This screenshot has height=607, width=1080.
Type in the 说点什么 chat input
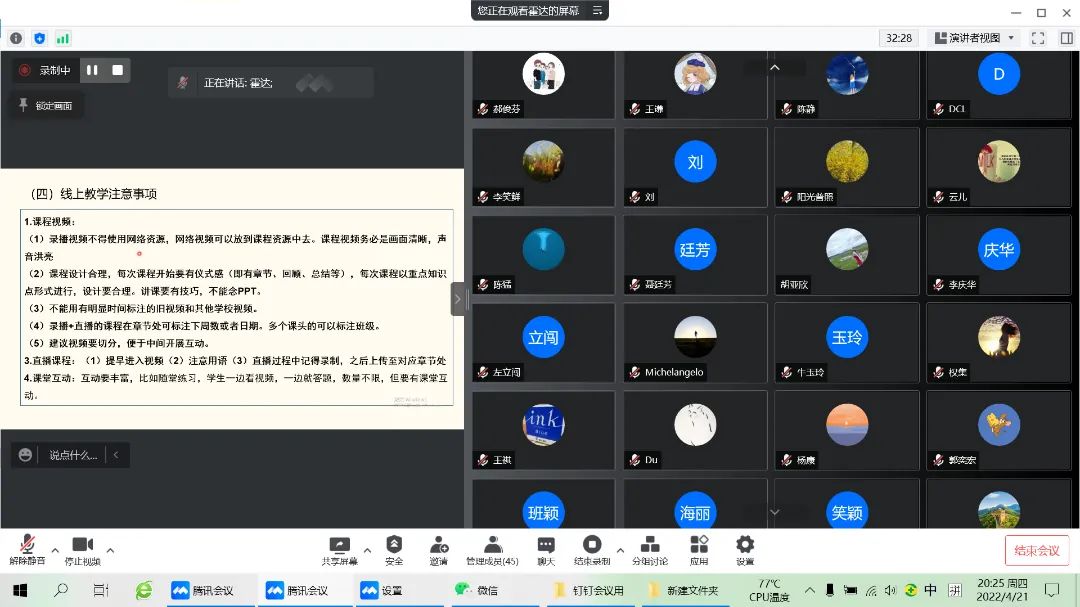pyautogui.click(x=73, y=455)
